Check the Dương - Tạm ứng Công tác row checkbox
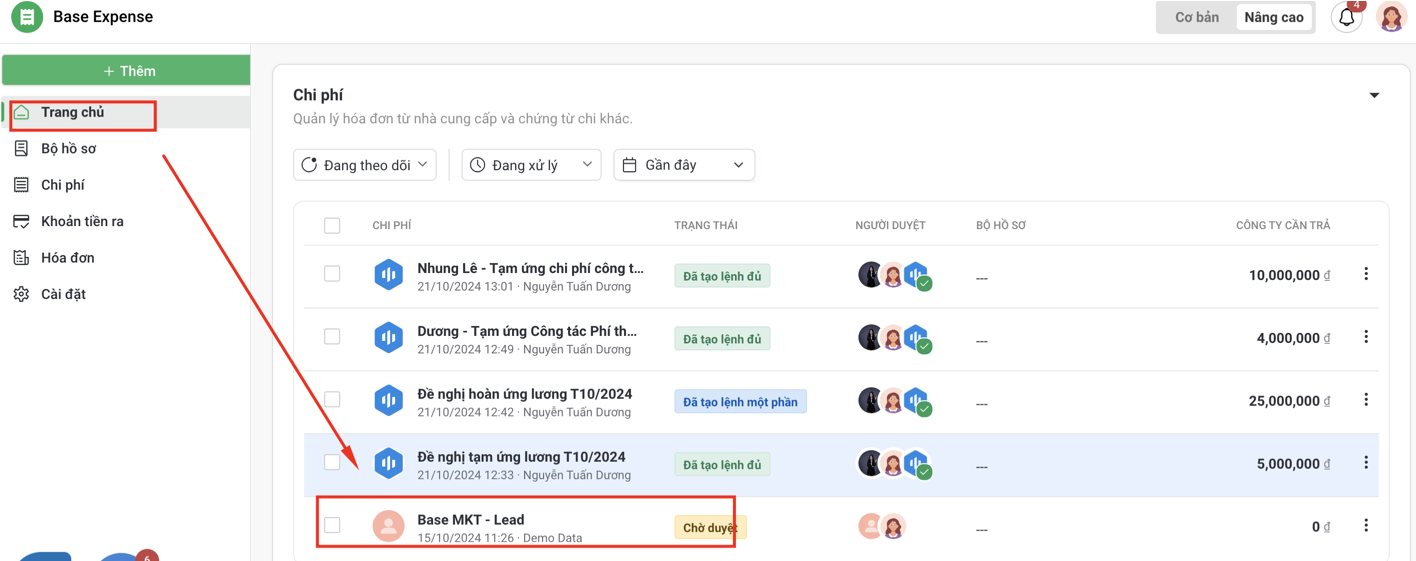 (x=332, y=337)
